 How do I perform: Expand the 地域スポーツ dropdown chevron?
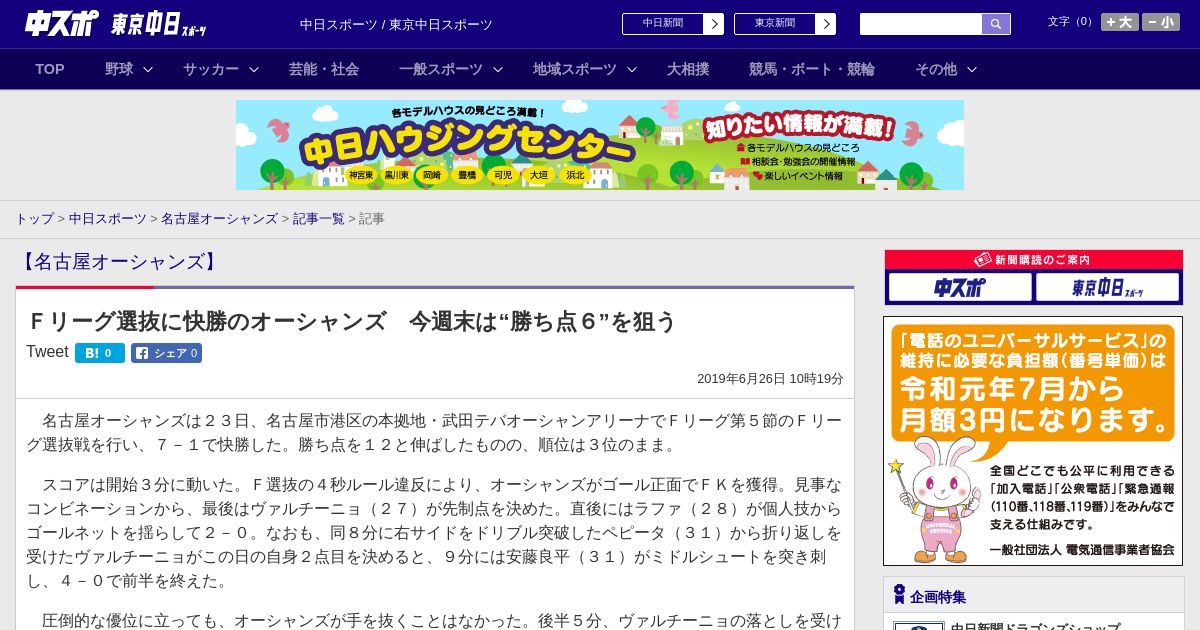click(632, 69)
